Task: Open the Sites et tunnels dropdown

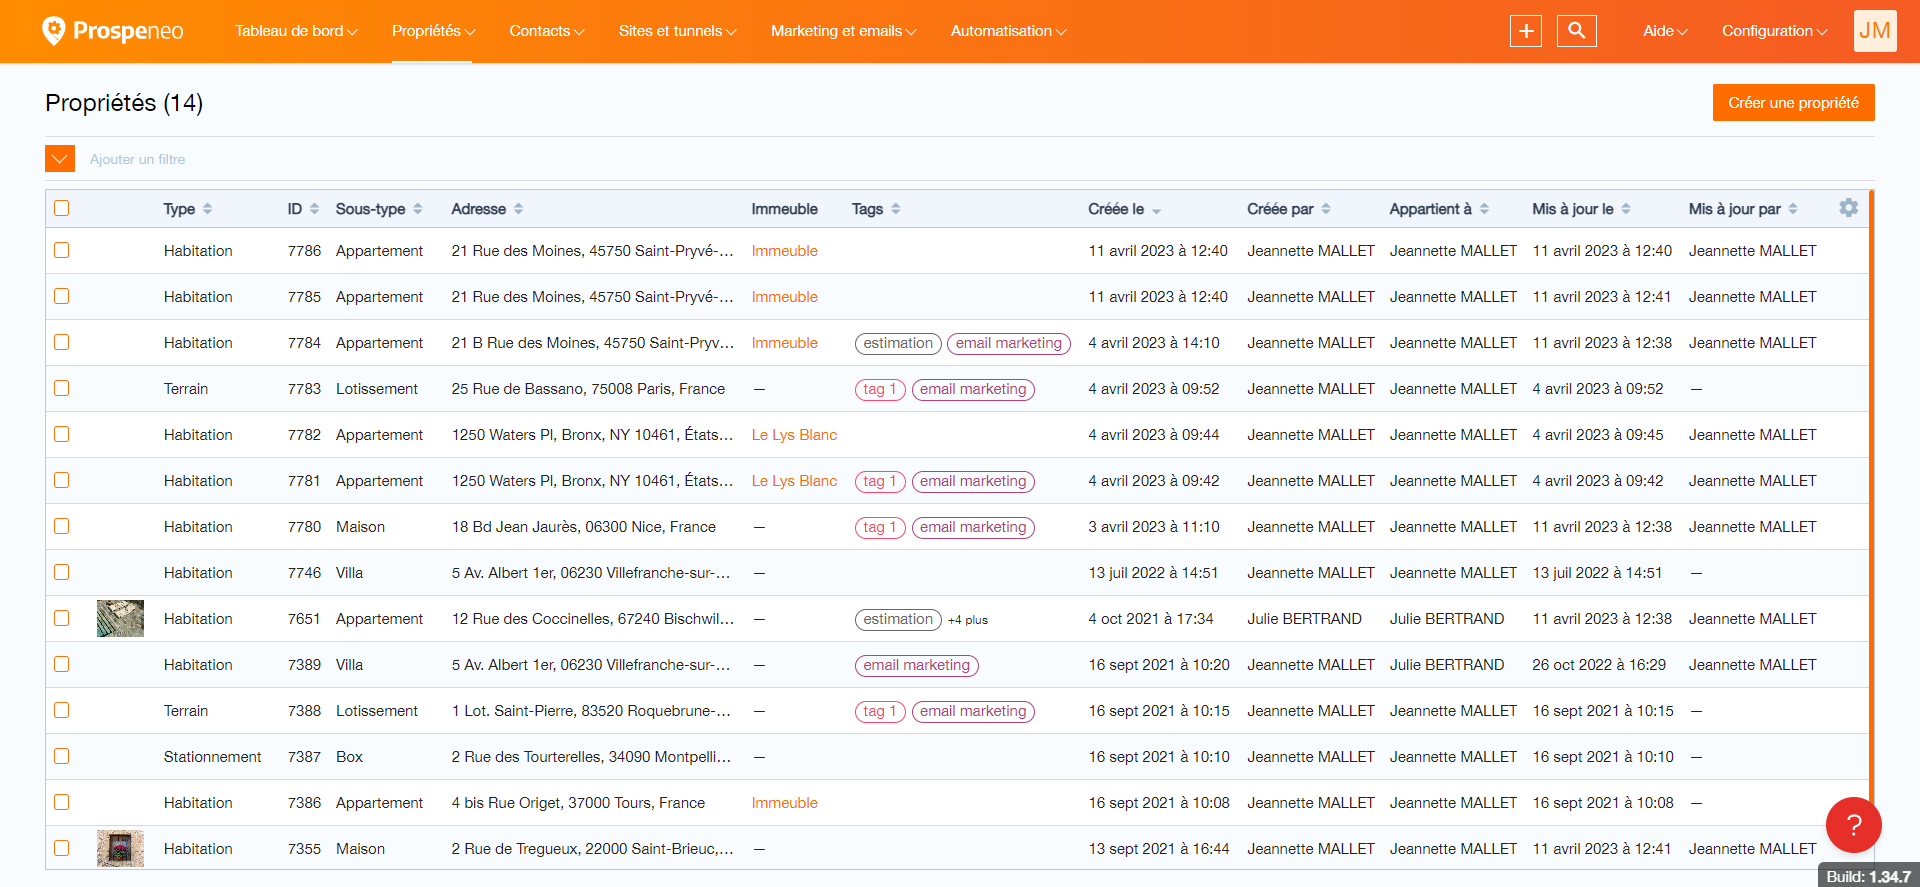Action: click(x=677, y=31)
